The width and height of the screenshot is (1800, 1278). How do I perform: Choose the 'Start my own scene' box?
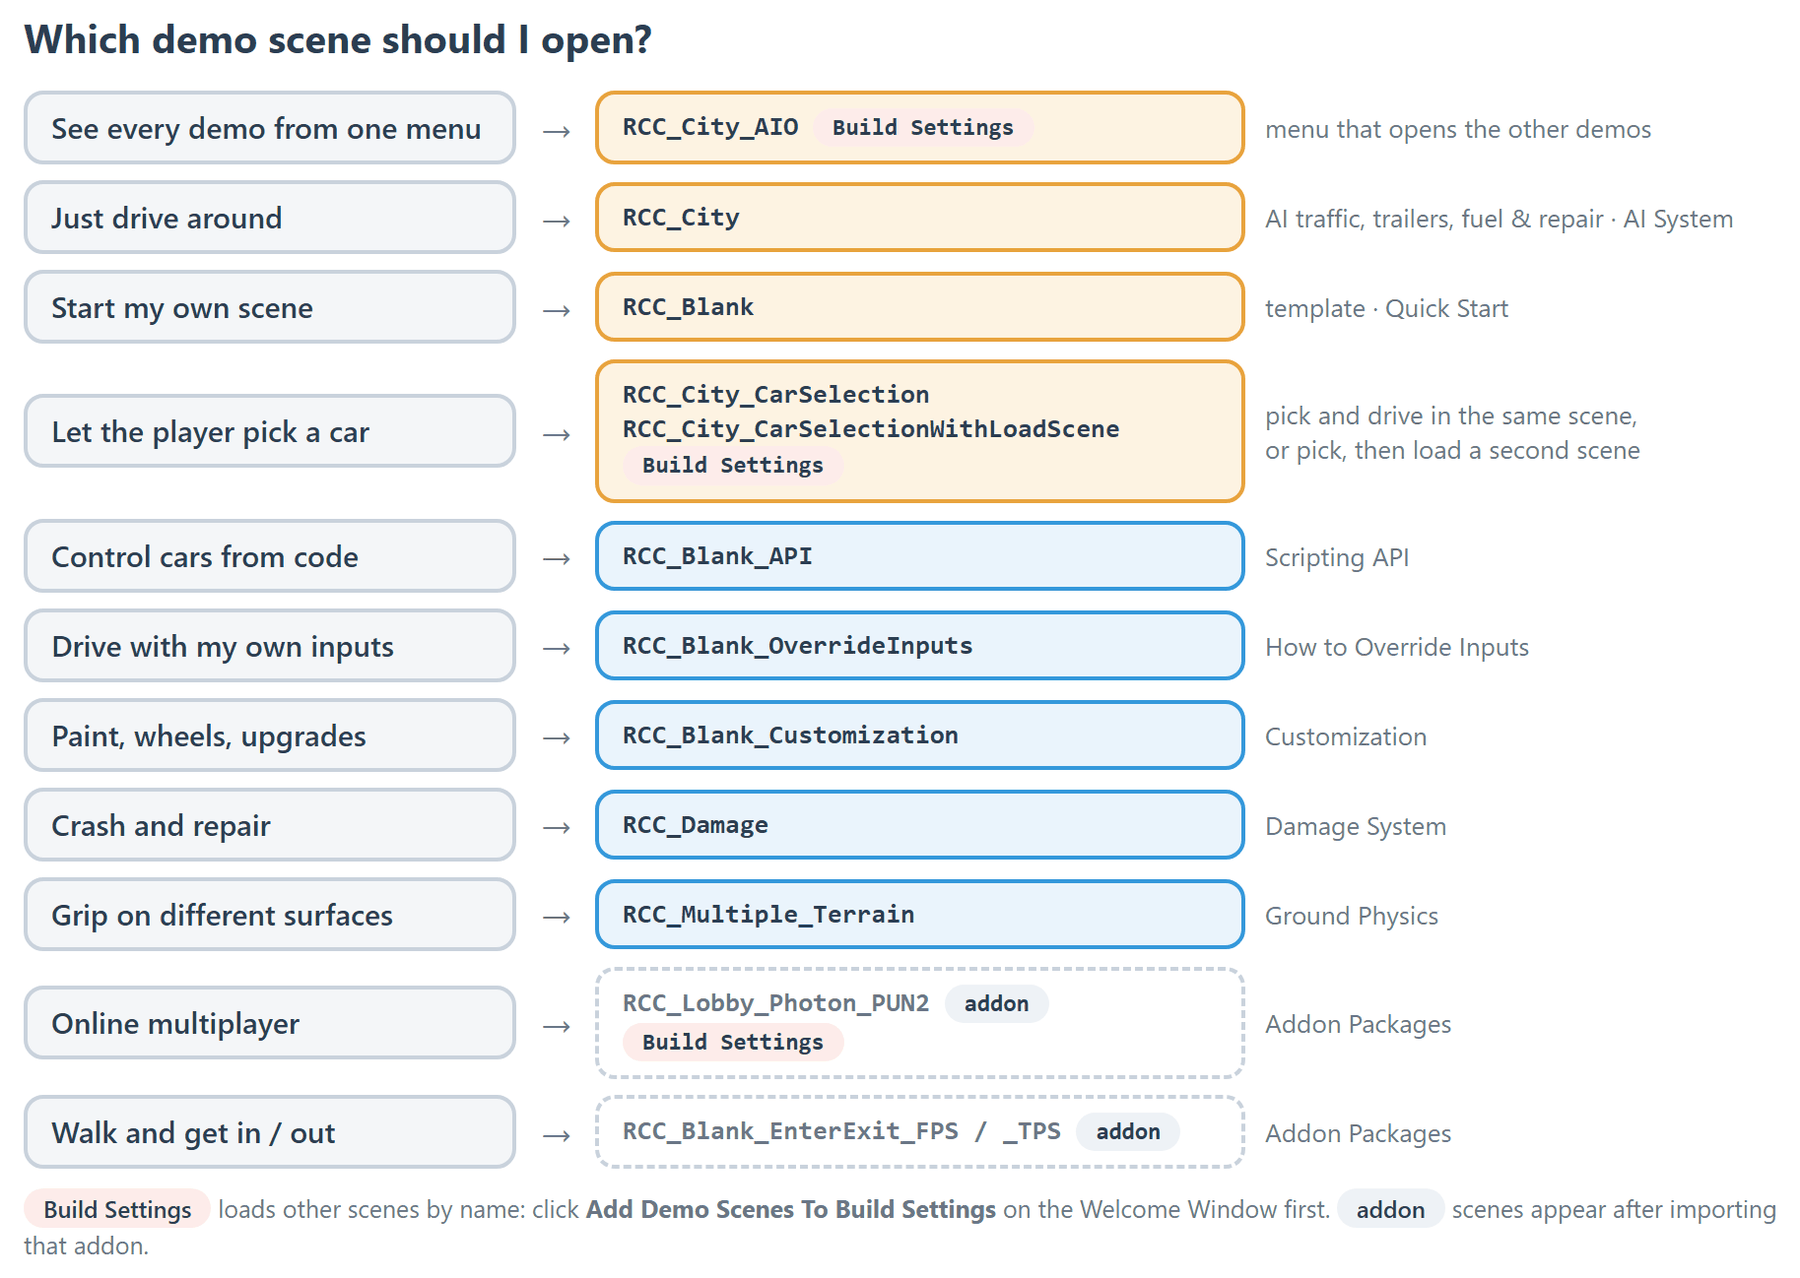(x=270, y=307)
